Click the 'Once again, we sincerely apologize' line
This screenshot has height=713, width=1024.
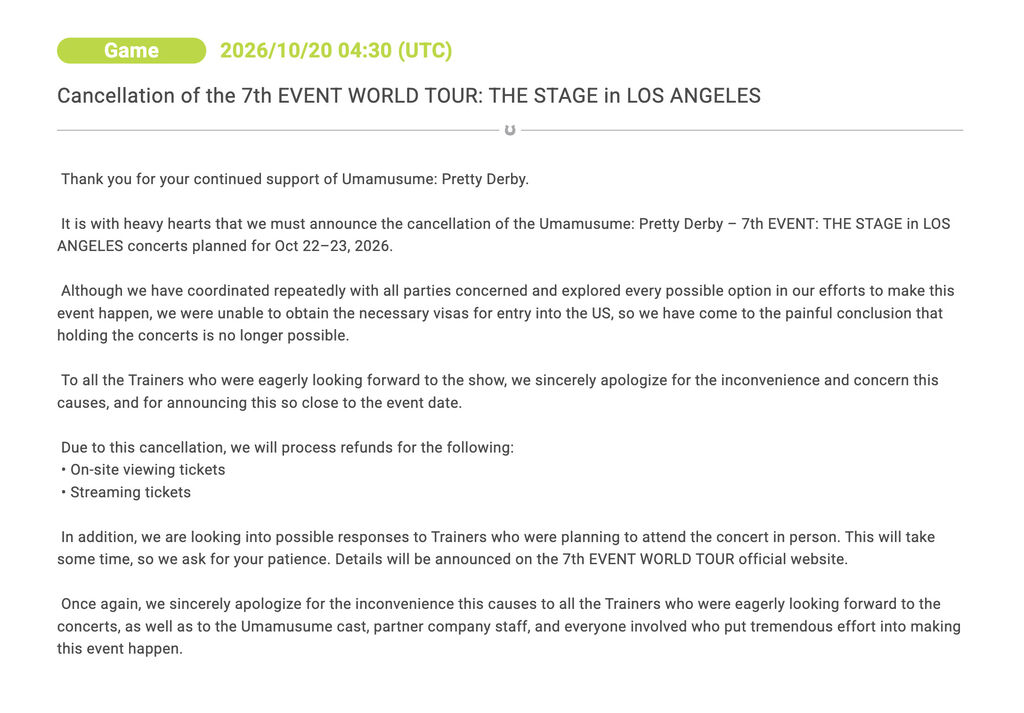click(x=501, y=603)
